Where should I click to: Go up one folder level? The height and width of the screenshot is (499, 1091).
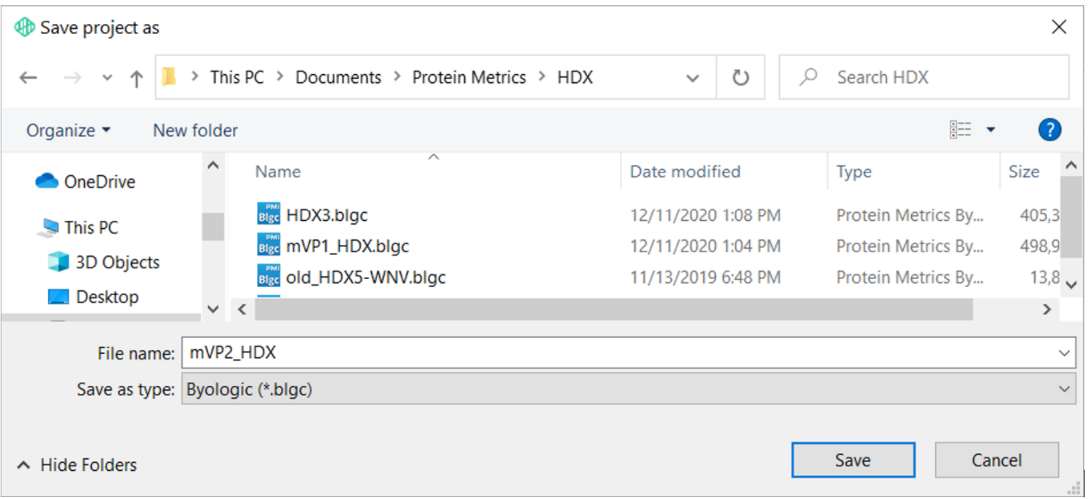click(x=136, y=77)
